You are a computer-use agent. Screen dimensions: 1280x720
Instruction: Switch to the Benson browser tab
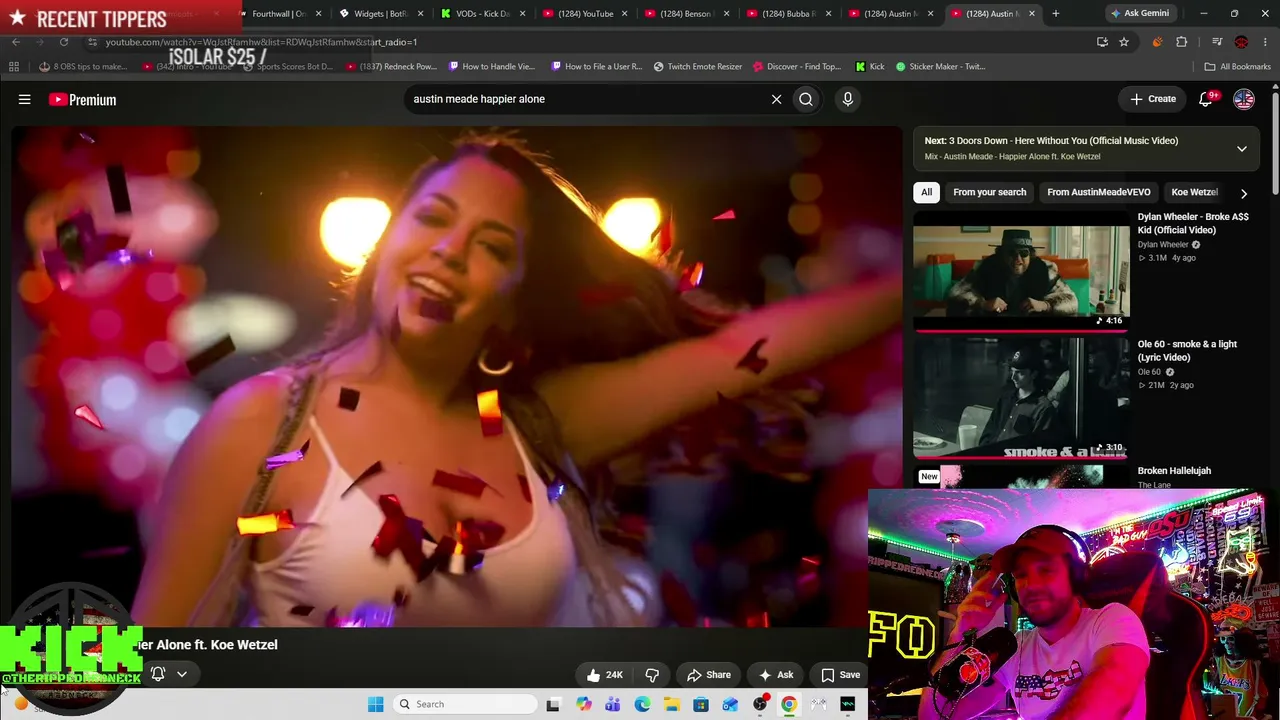[687, 14]
